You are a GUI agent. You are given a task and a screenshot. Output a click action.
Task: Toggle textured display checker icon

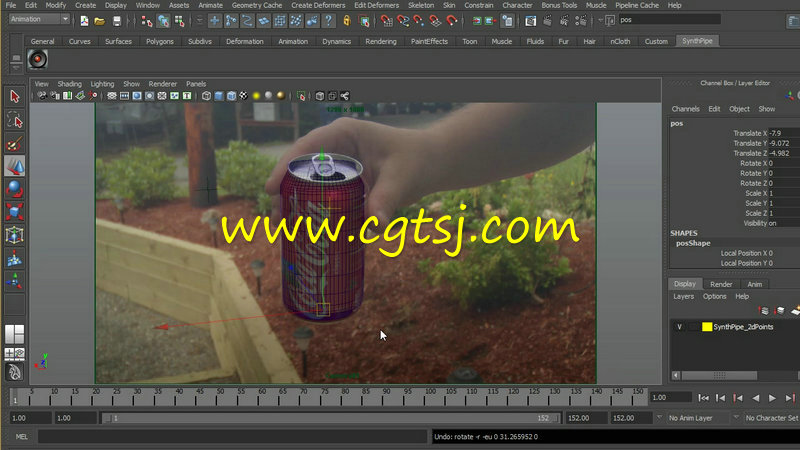coord(244,96)
